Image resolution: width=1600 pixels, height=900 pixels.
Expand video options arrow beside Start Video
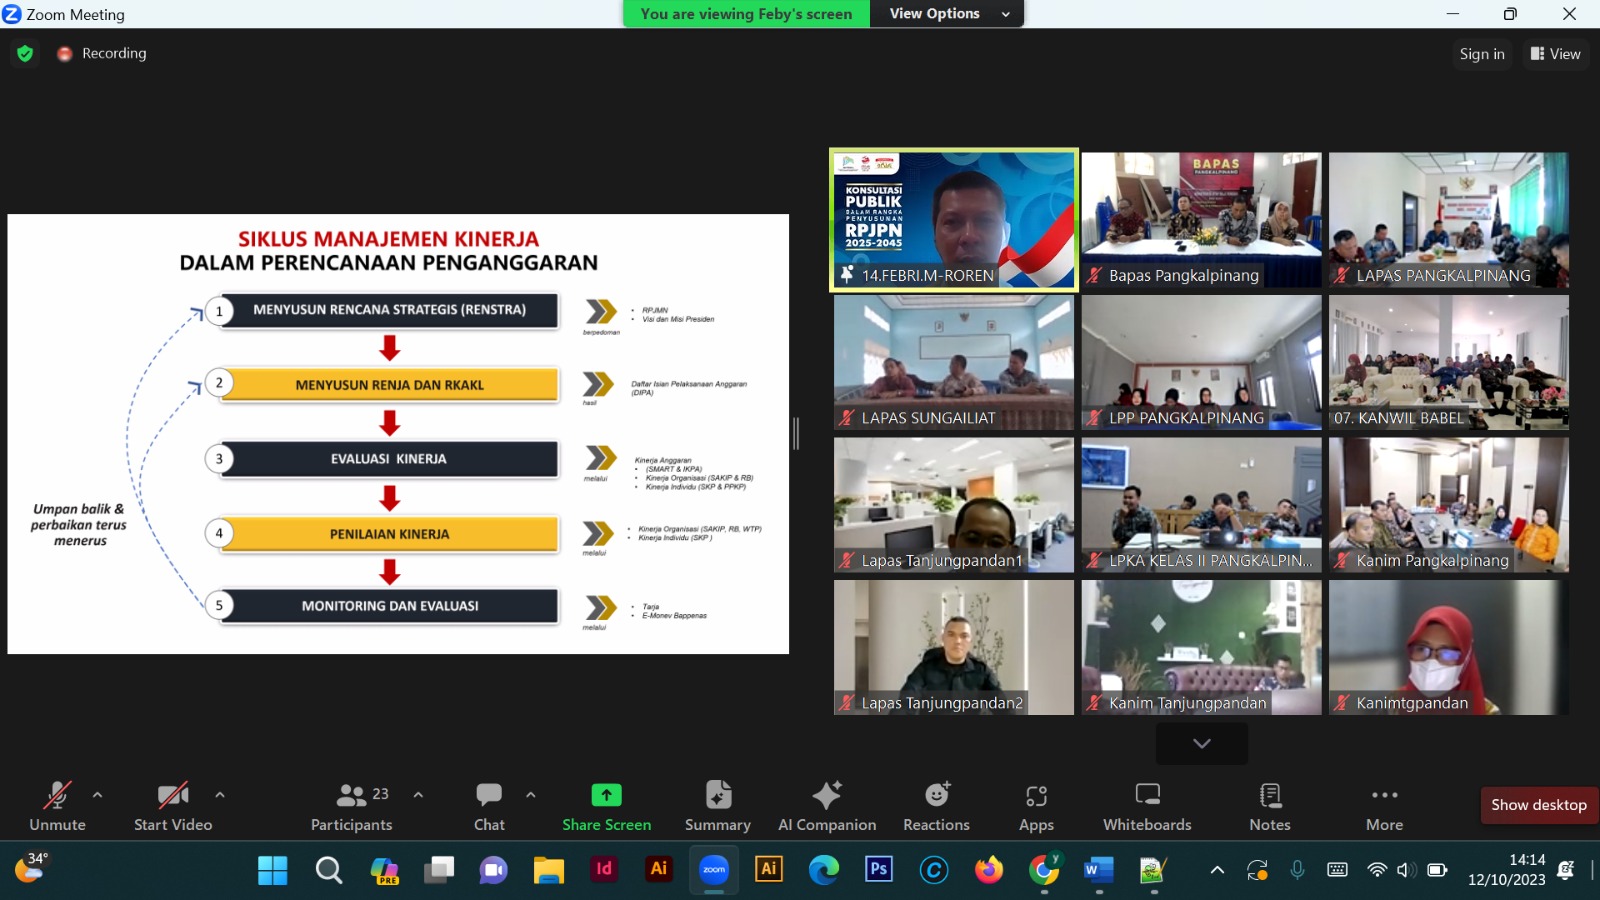pos(220,795)
